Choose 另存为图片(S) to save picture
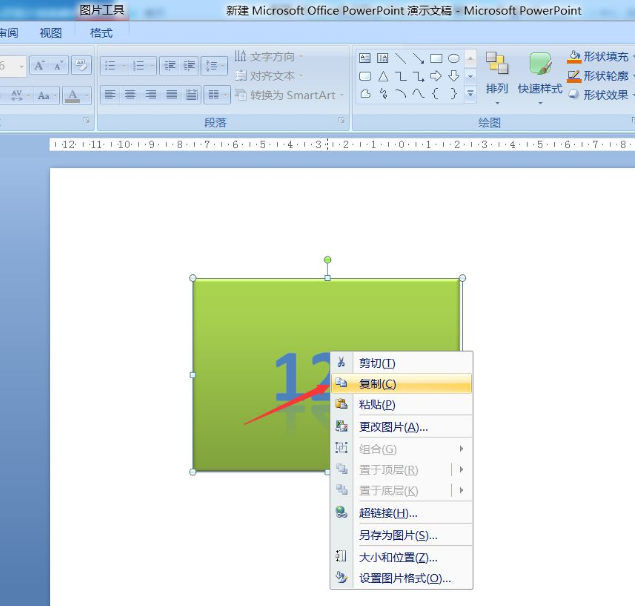This screenshot has height=606, width=635. [x=398, y=535]
